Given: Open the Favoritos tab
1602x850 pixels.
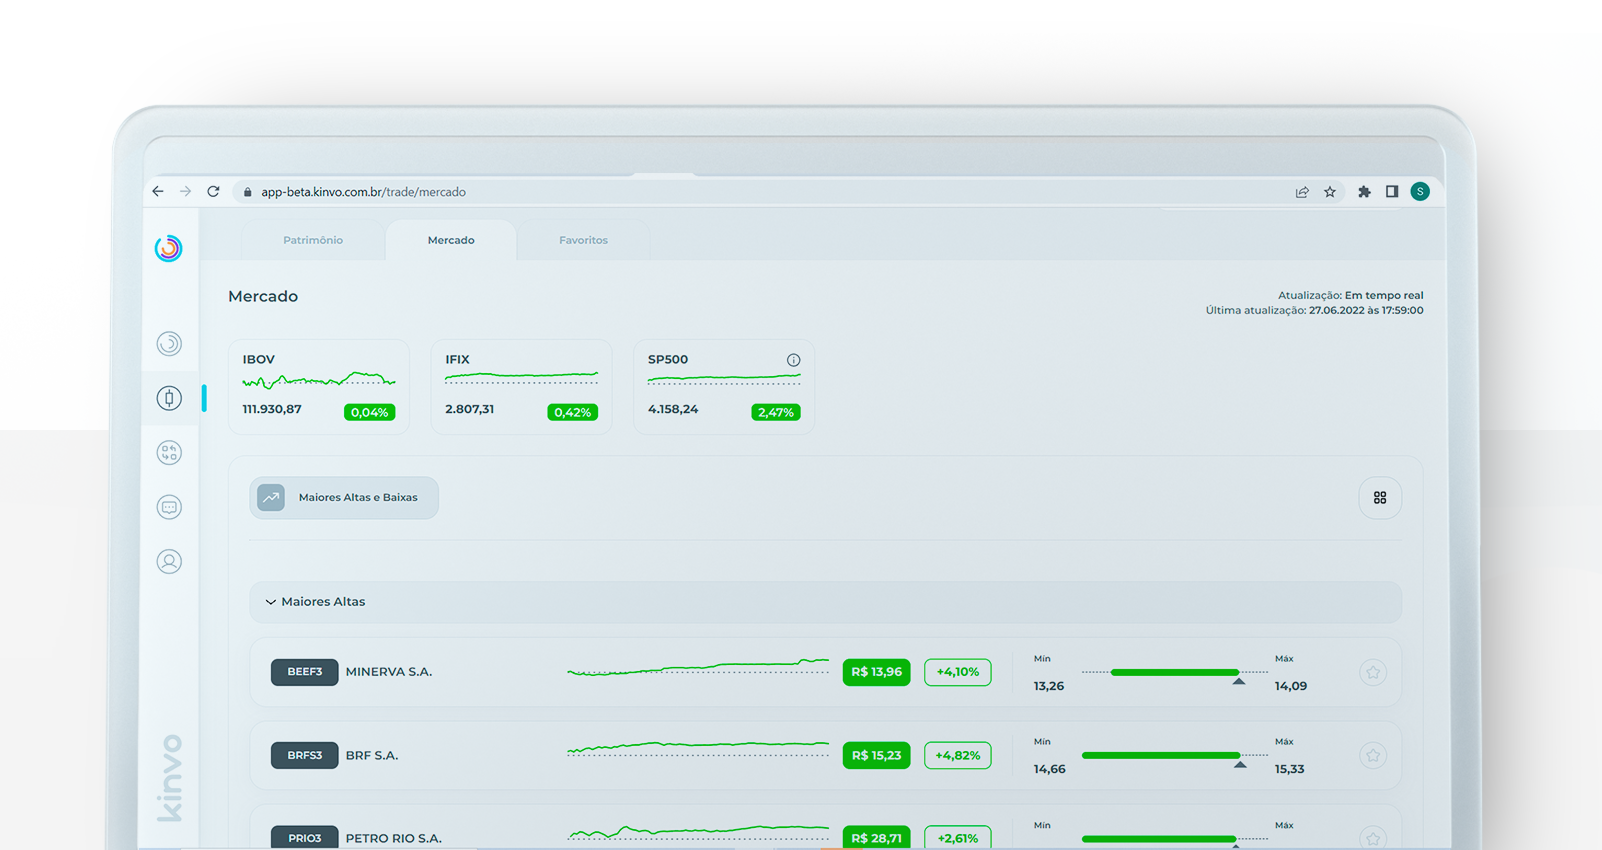Looking at the screenshot, I should 583,241.
